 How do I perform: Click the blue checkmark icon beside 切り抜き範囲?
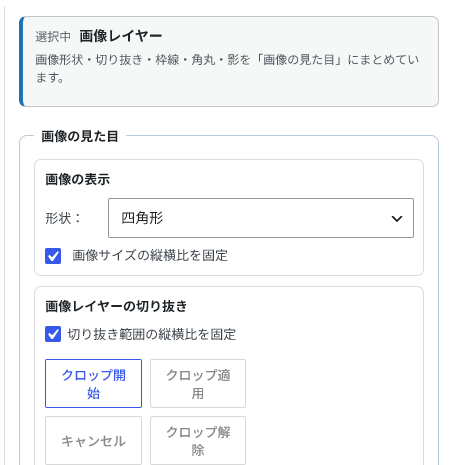tap(53, 334)
